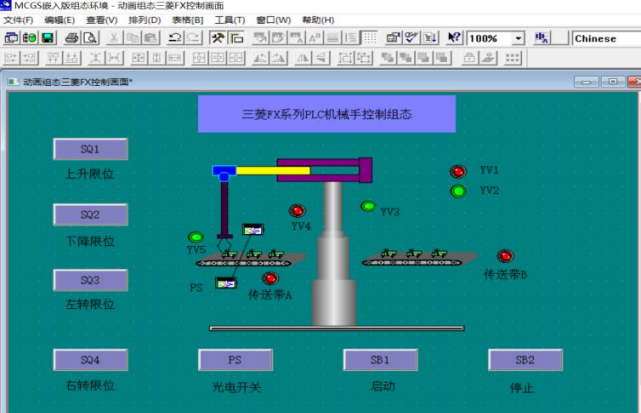This screenshot has width=641, height=413.
Task: Toggle the grid dots display icon
Action: tap(370, 38)
